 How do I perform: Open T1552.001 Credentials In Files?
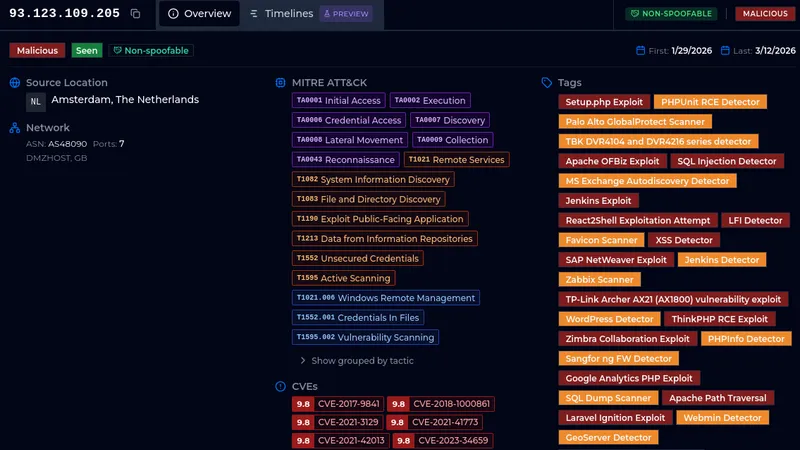click(358, 318)
